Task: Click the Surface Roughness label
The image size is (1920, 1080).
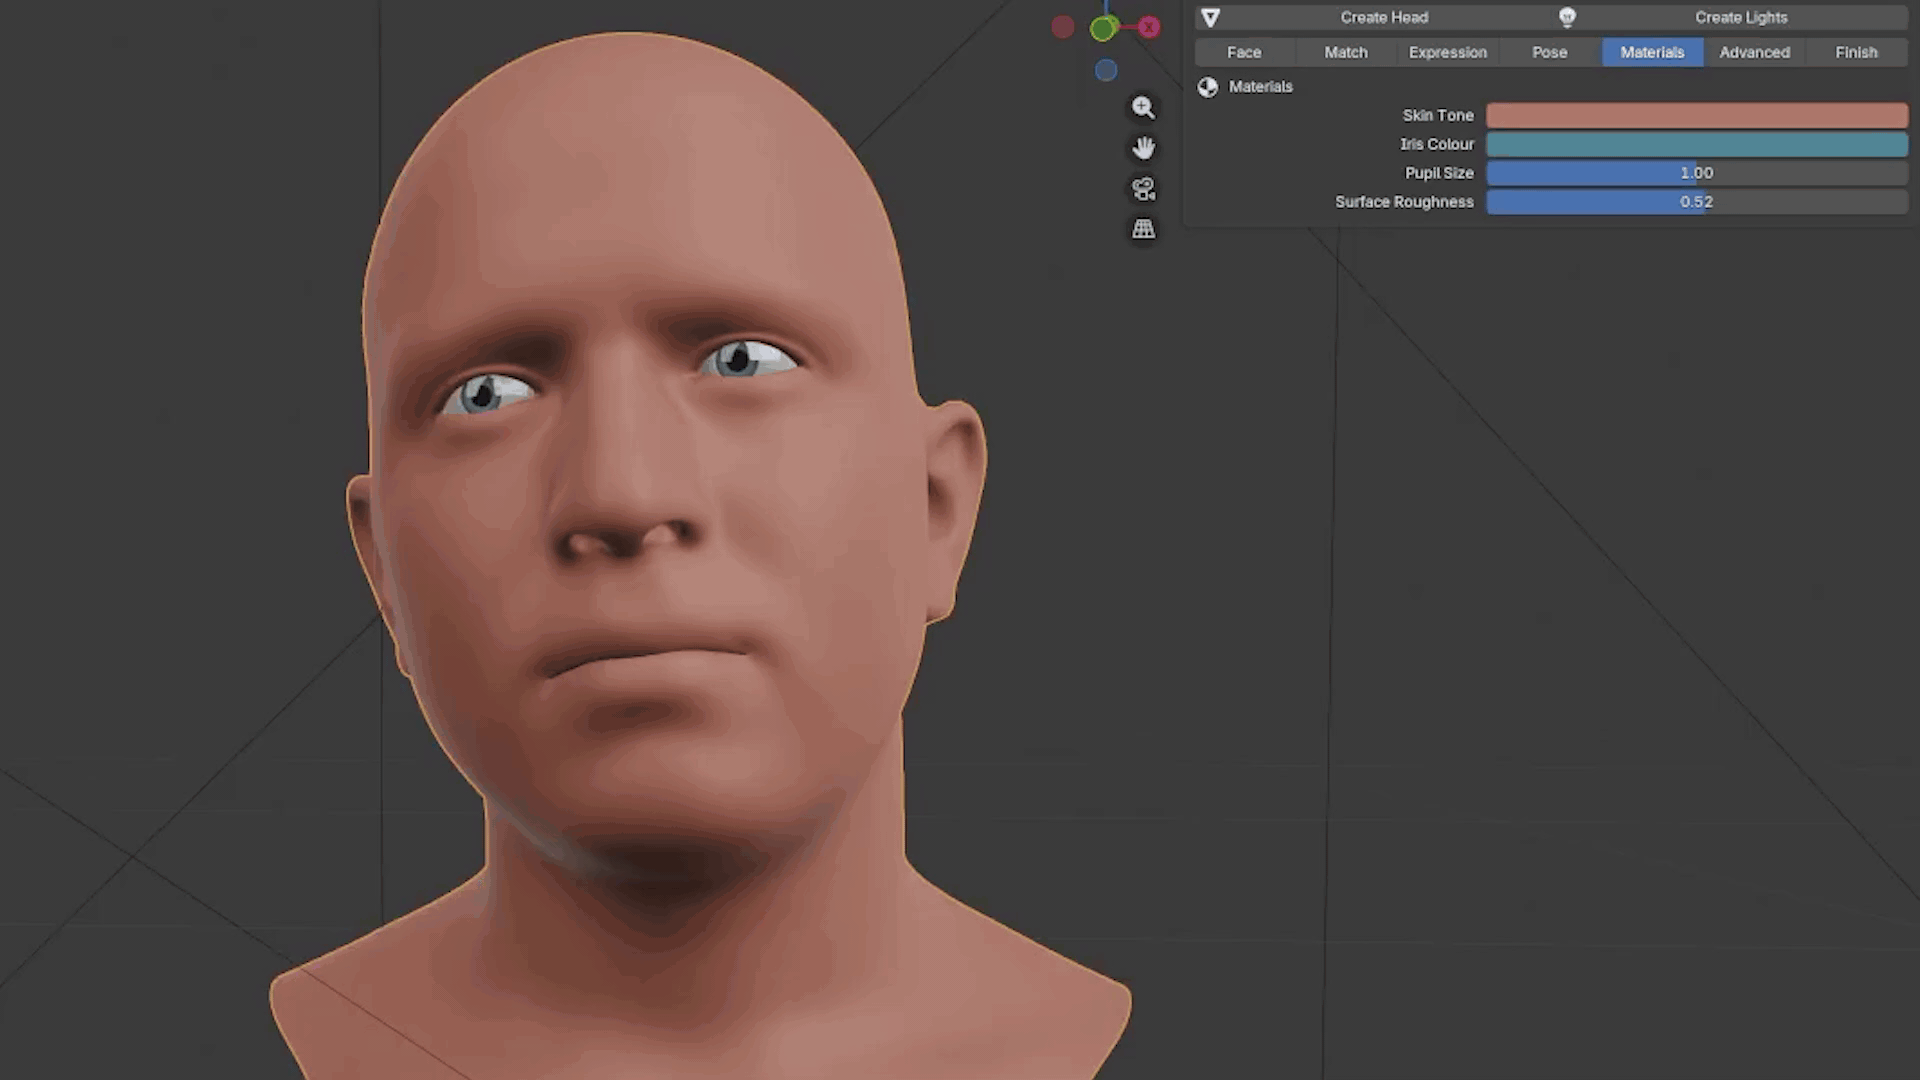Action: (x=1404, y=202)
